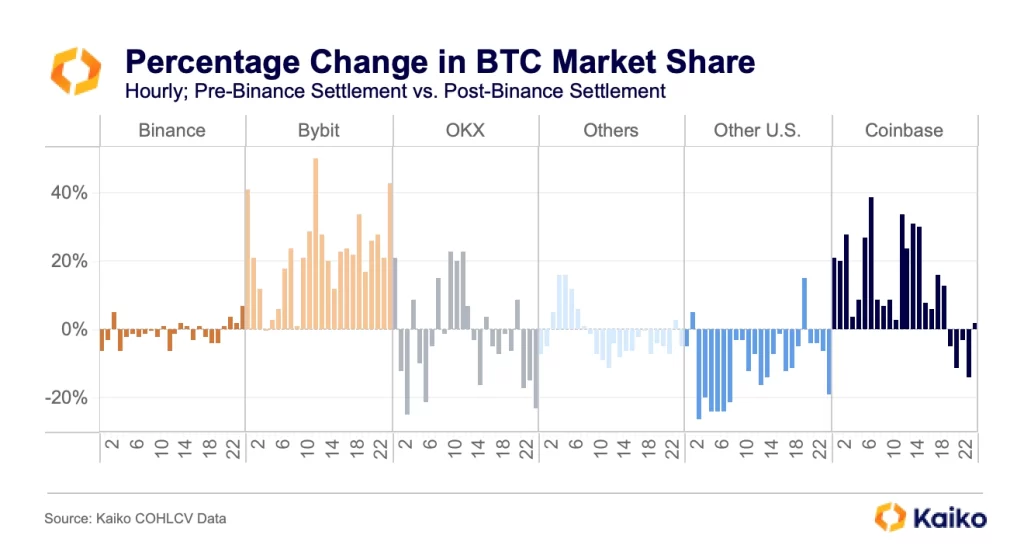The width and height of the screenshot is (1024, 559).
Task: Click the Kaiko logo icon in the footer
Action: [x=890, y=516]
